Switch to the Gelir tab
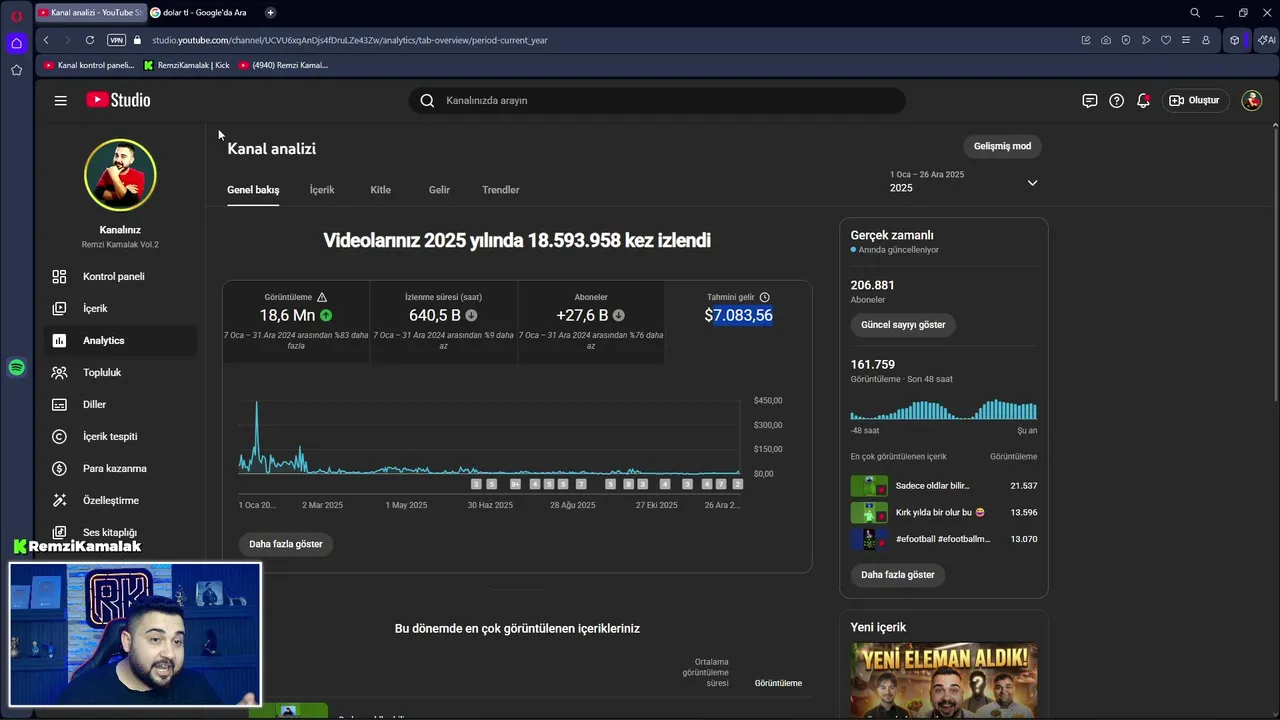 [x=439, y=190]
